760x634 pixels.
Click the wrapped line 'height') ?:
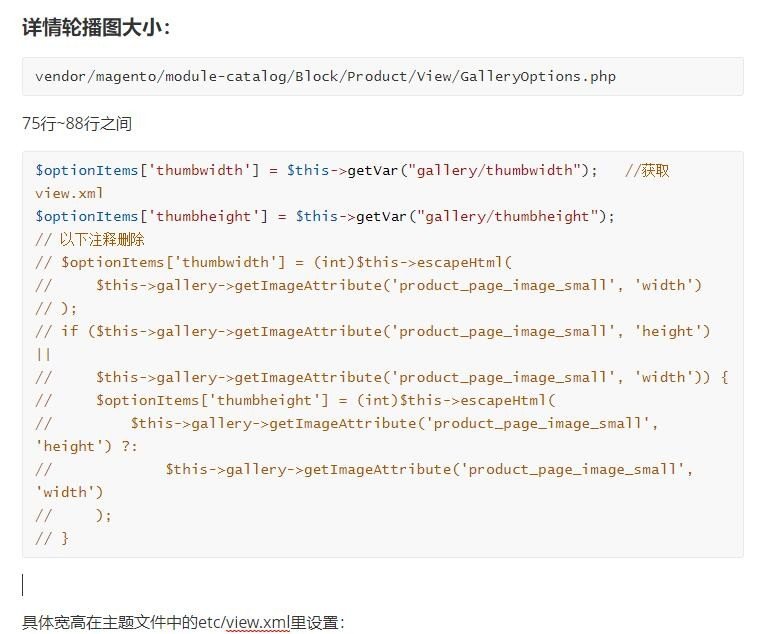86,446
